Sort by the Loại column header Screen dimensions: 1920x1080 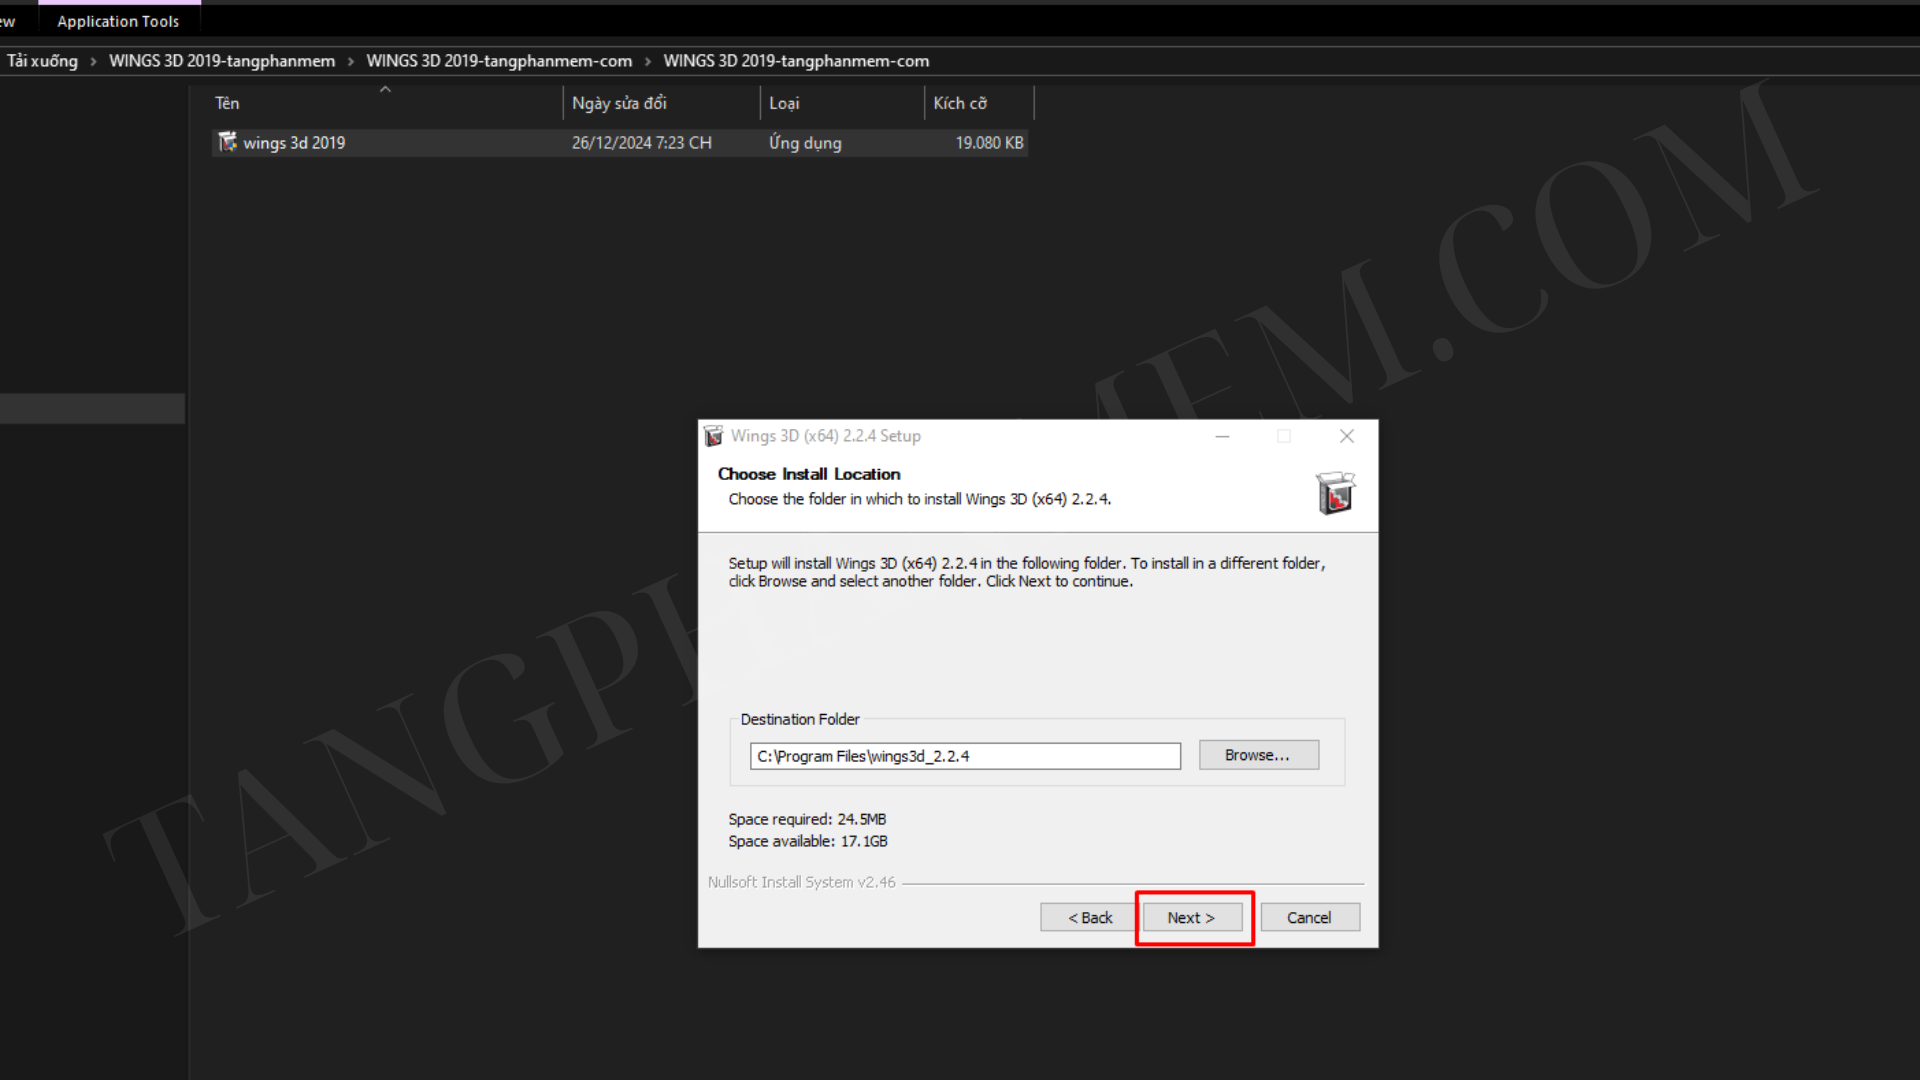(x=784, y=103)
